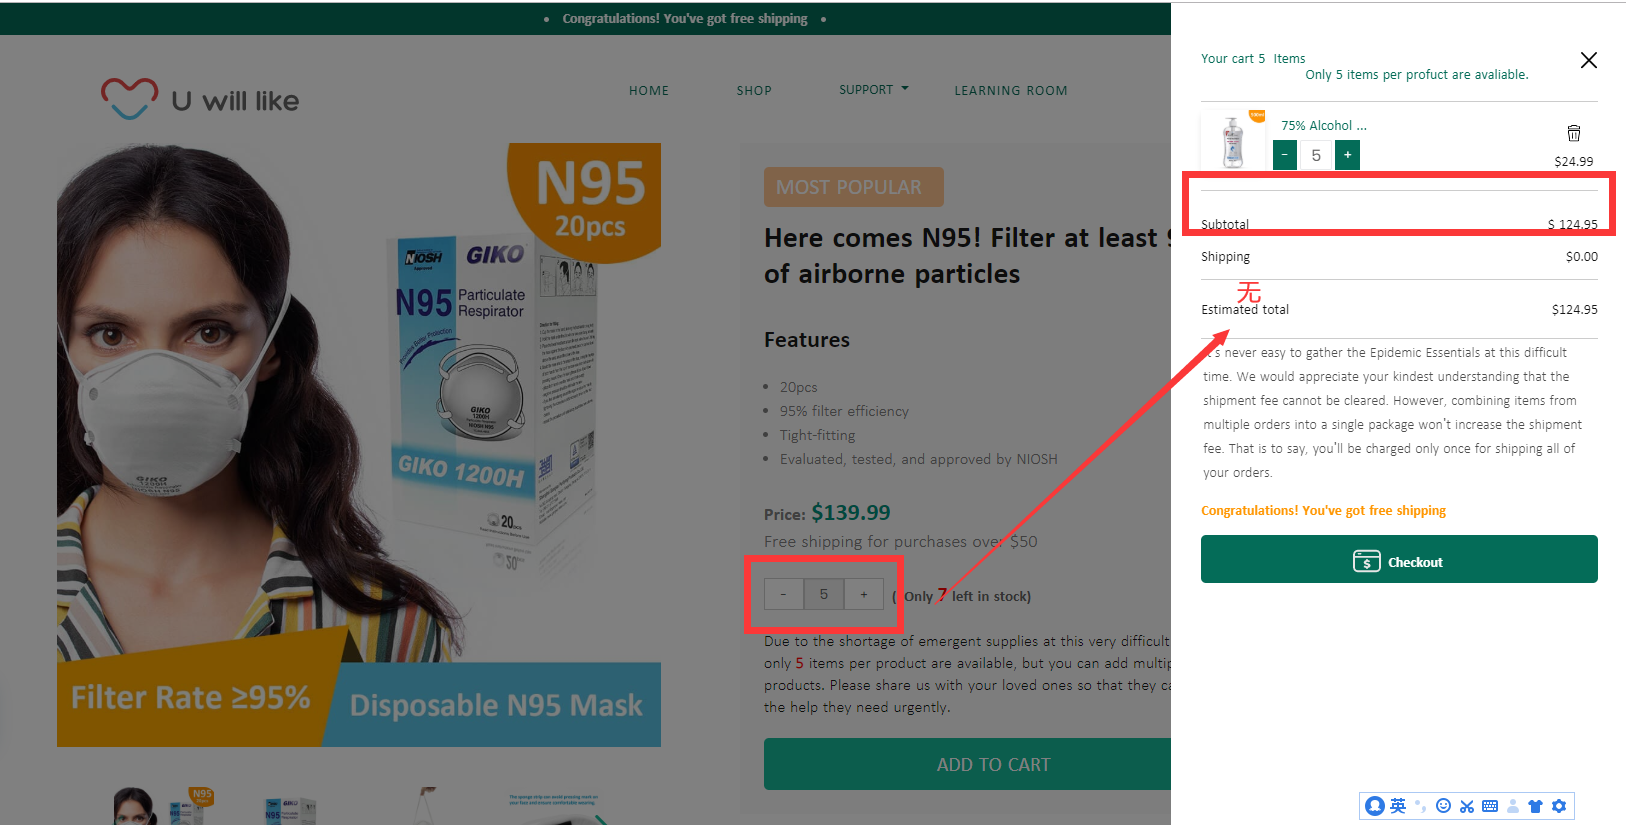Viewport: 1626px width, 825px height.
Task: Increase the cart item quantity with plus
Action: coord(1347,155)
